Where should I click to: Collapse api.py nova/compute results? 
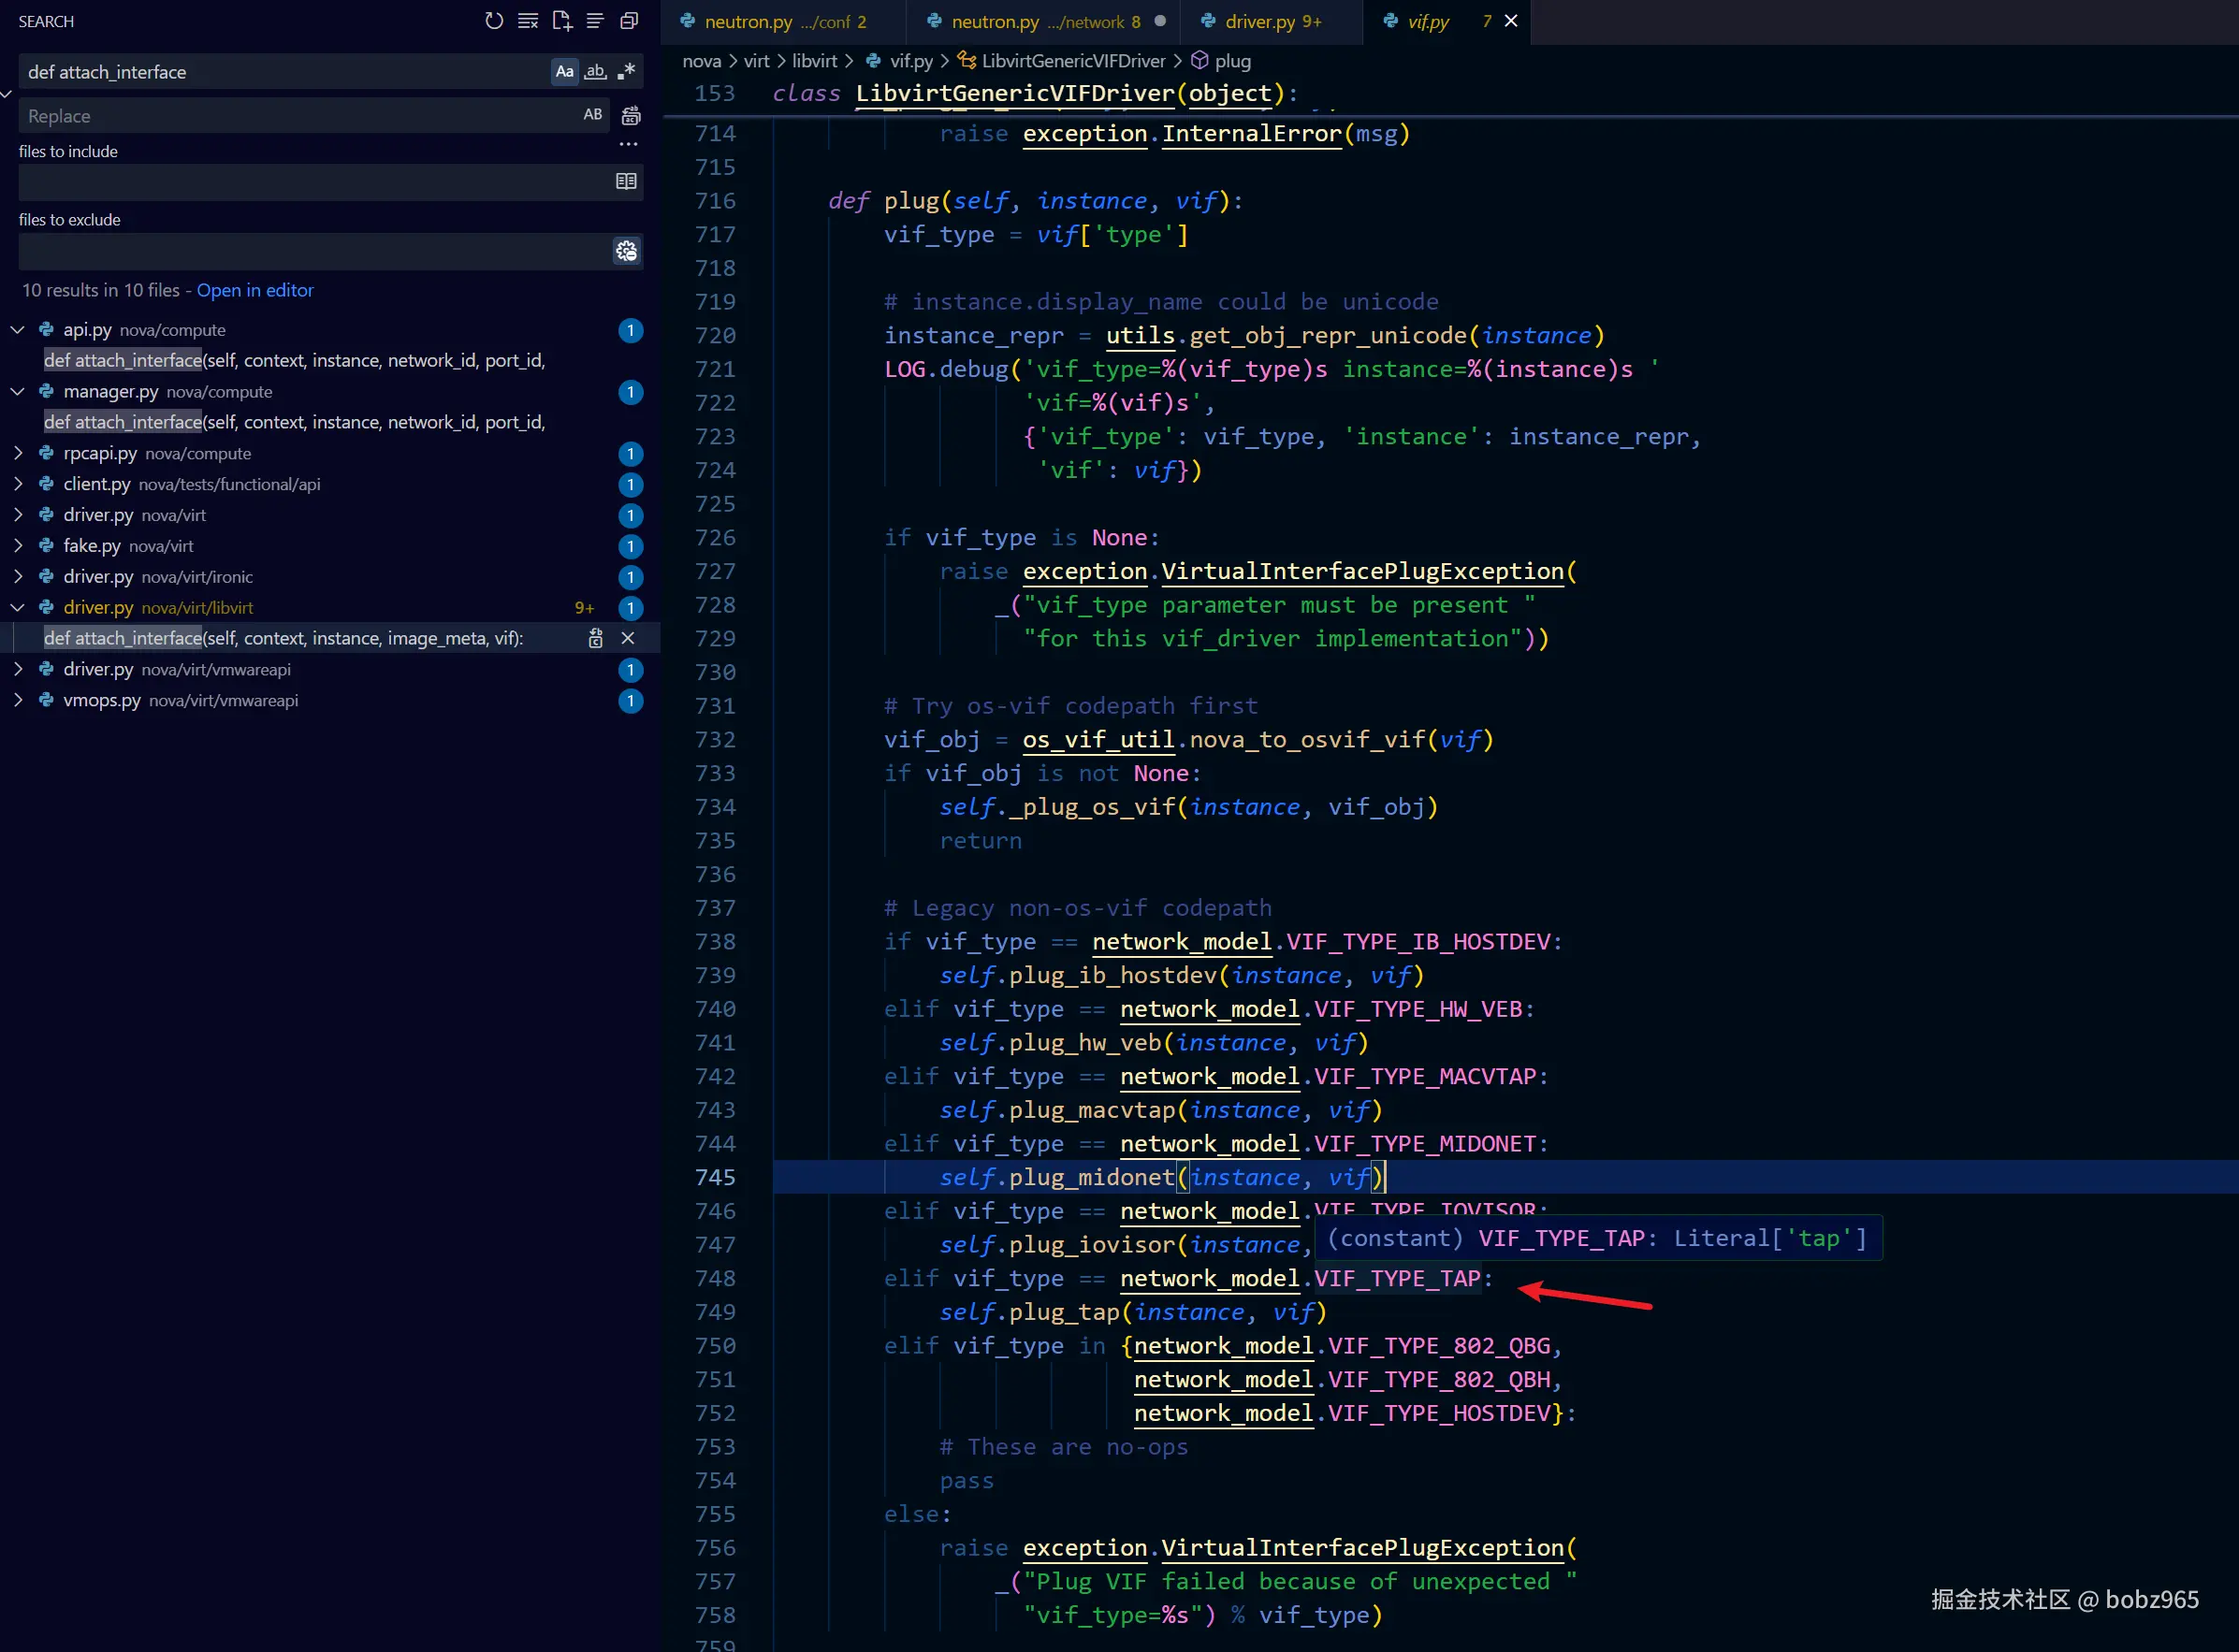pyautogui.click(x=18, y=329)
